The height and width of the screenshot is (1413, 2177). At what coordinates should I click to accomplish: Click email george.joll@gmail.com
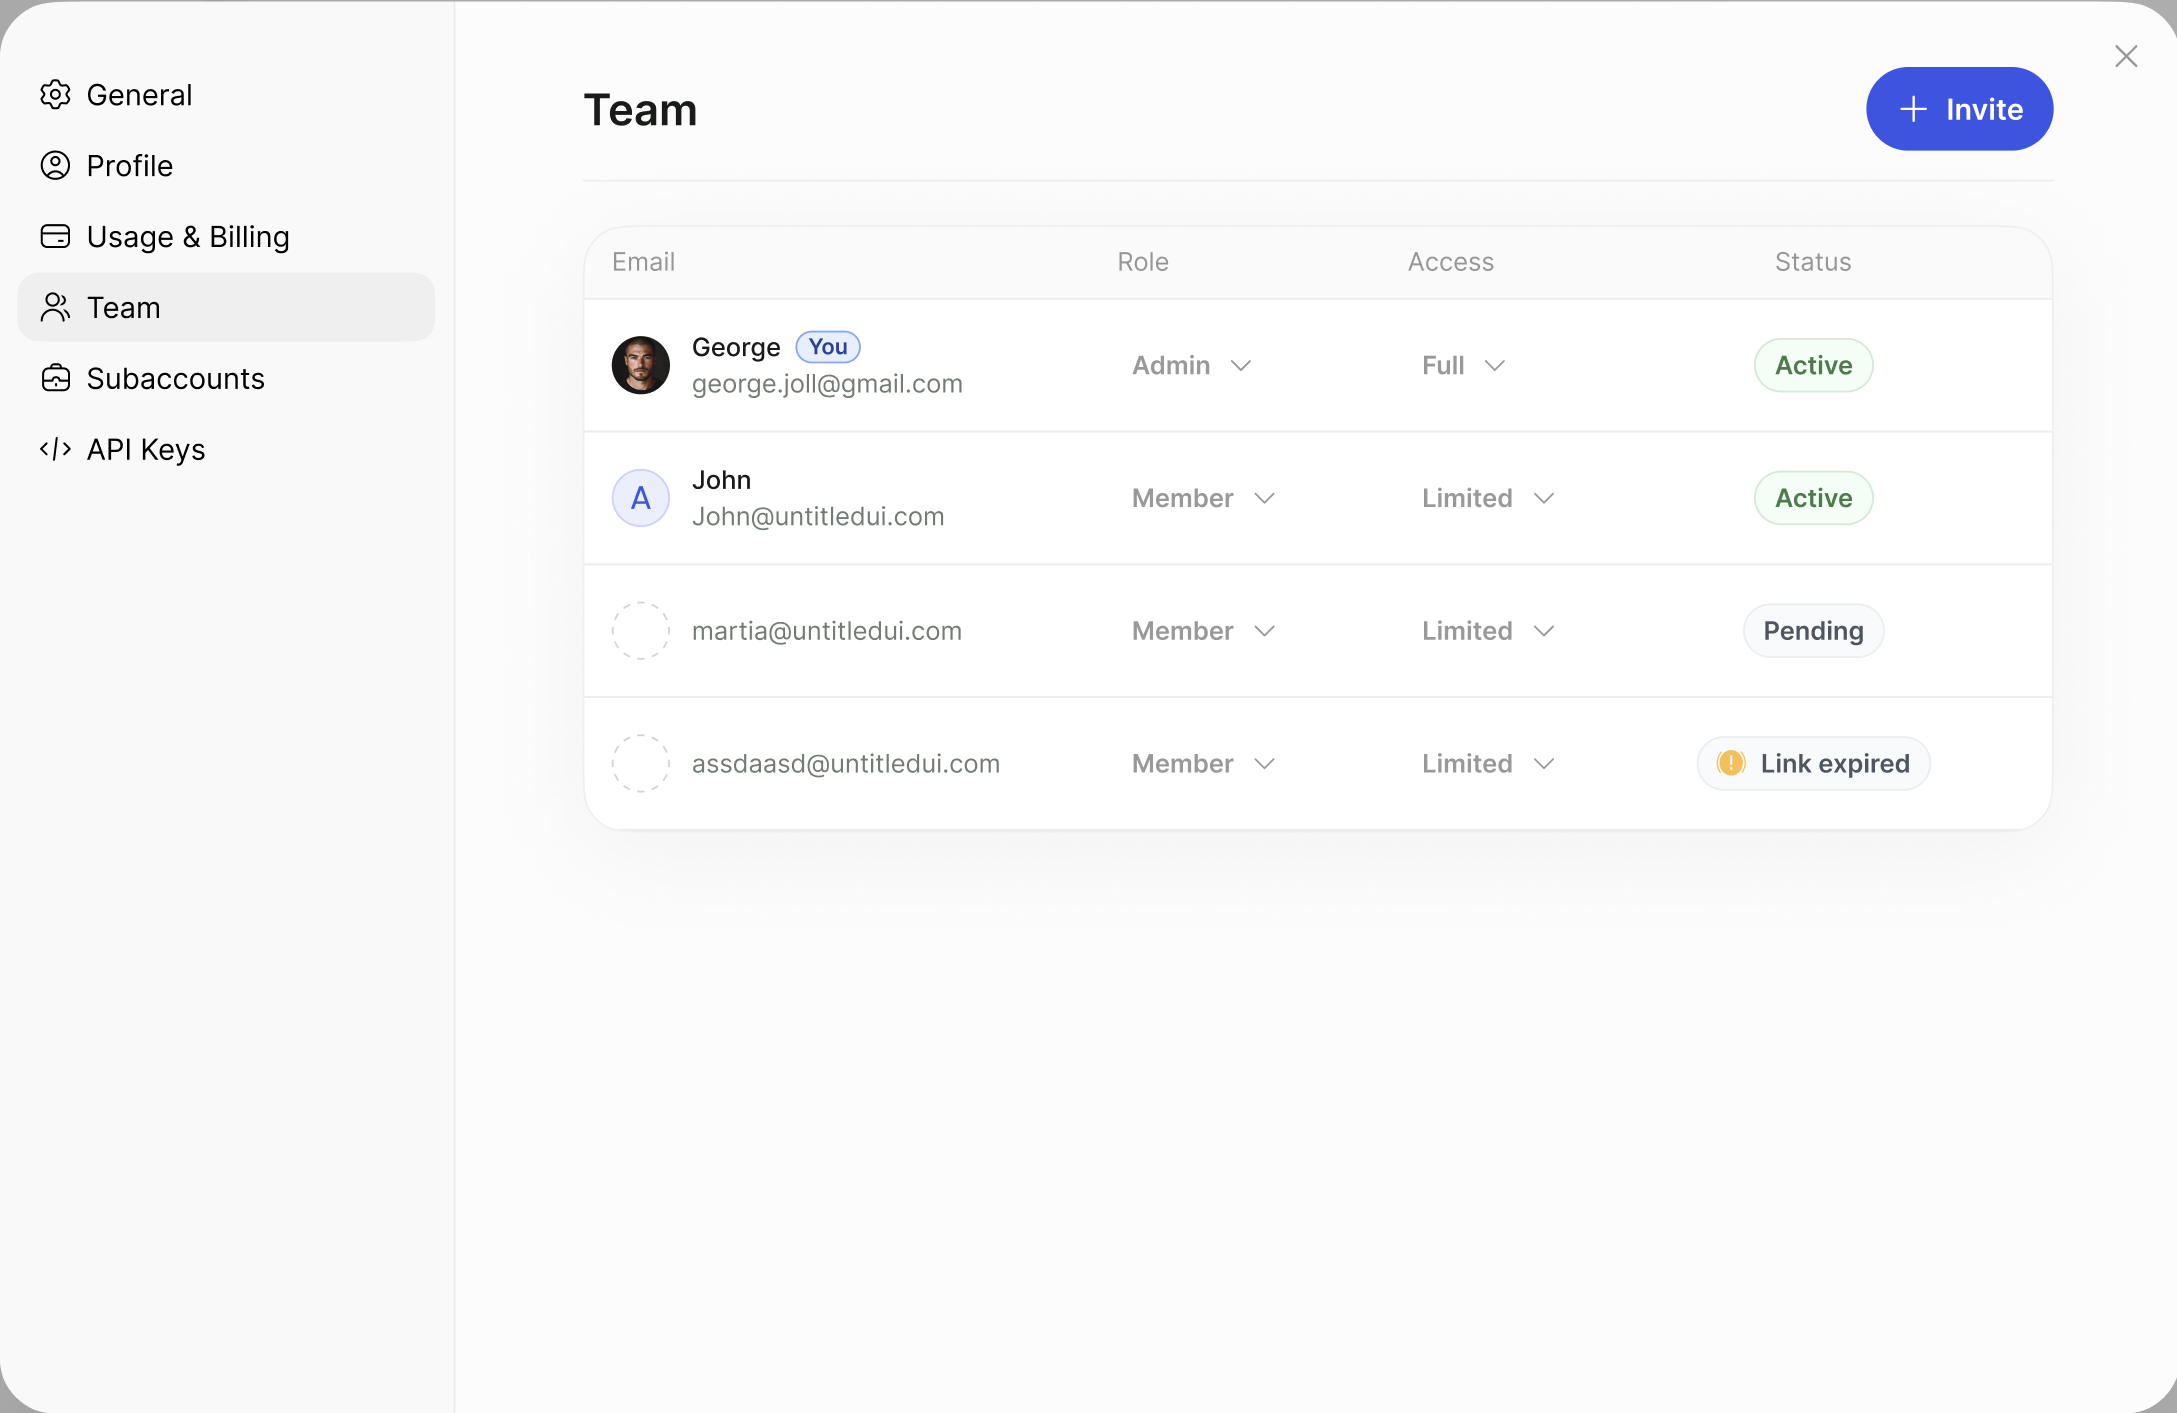827,384
